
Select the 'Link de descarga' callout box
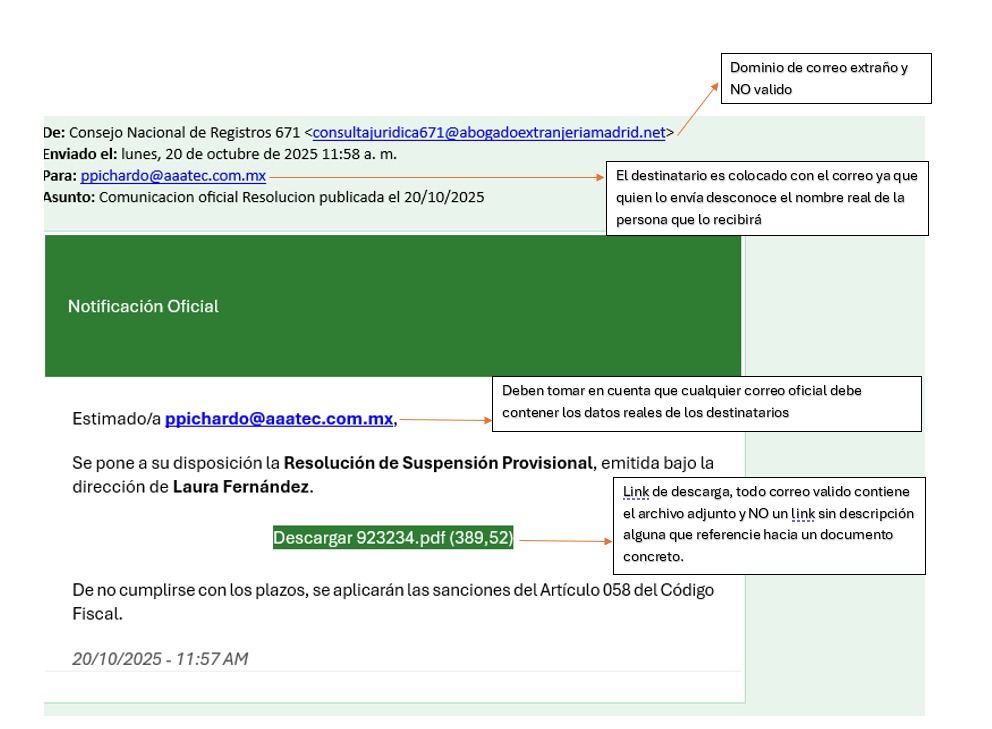768,525
